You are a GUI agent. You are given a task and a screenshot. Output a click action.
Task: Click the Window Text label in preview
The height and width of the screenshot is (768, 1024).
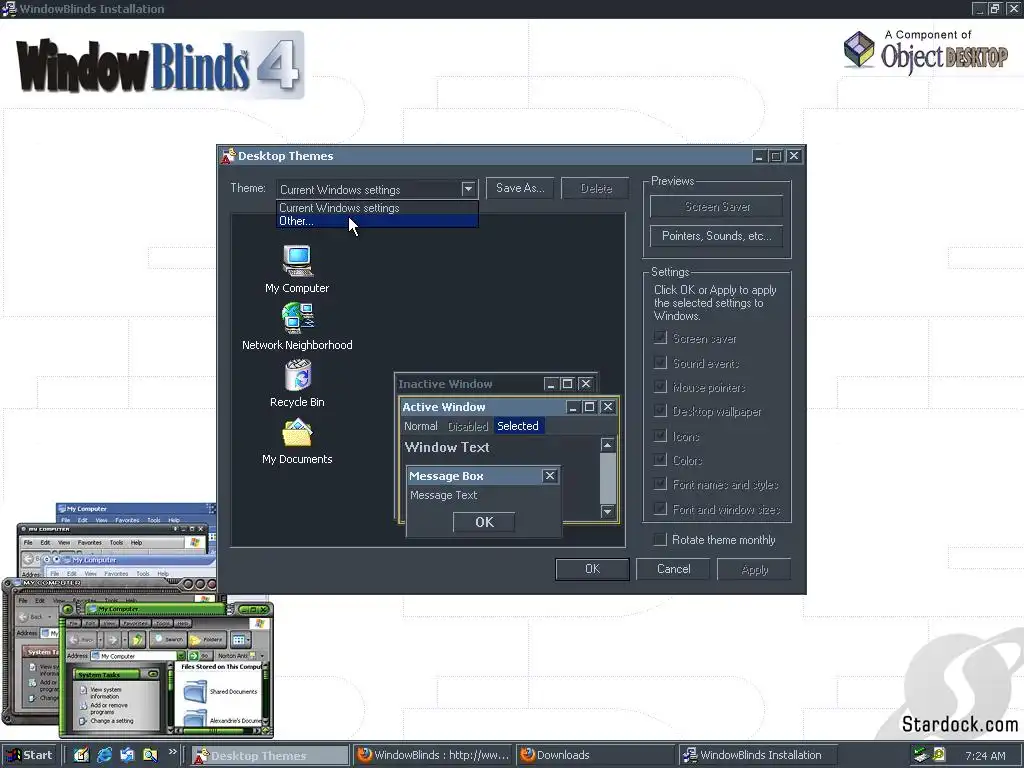pos(447,447)
